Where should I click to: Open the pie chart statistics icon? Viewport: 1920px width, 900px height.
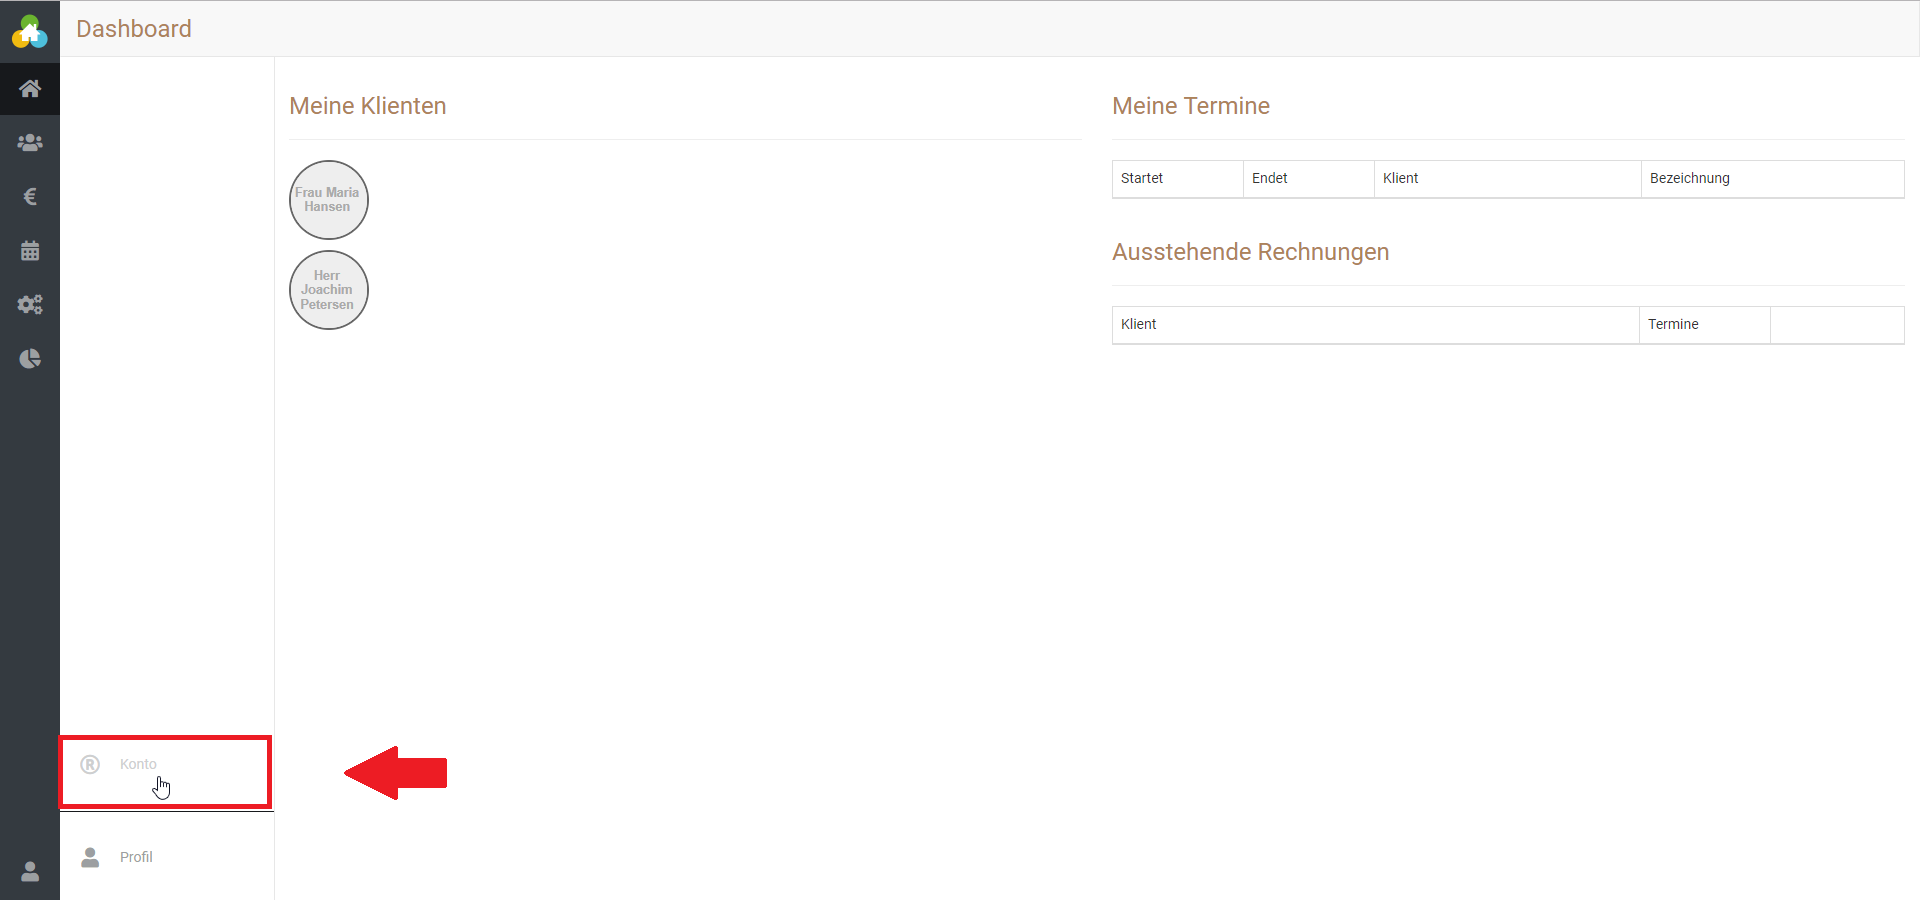click(30, 359)
